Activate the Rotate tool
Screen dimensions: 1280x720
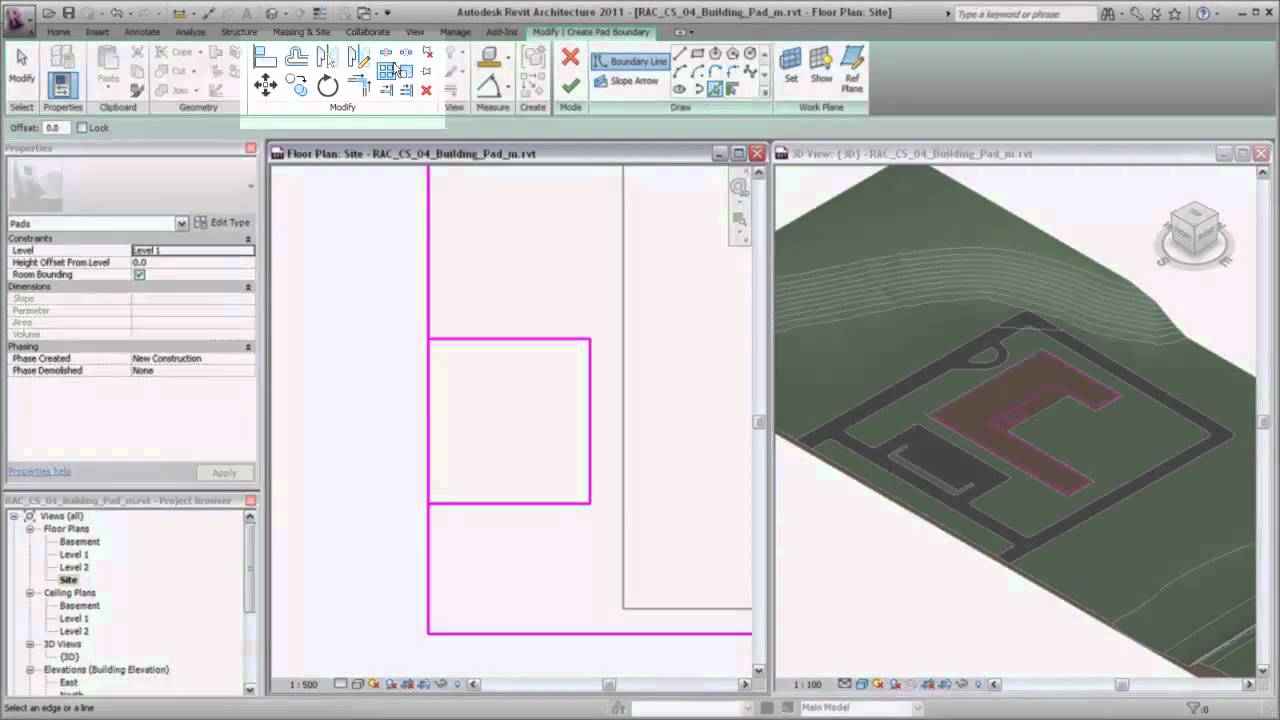[x=327, y=86]
